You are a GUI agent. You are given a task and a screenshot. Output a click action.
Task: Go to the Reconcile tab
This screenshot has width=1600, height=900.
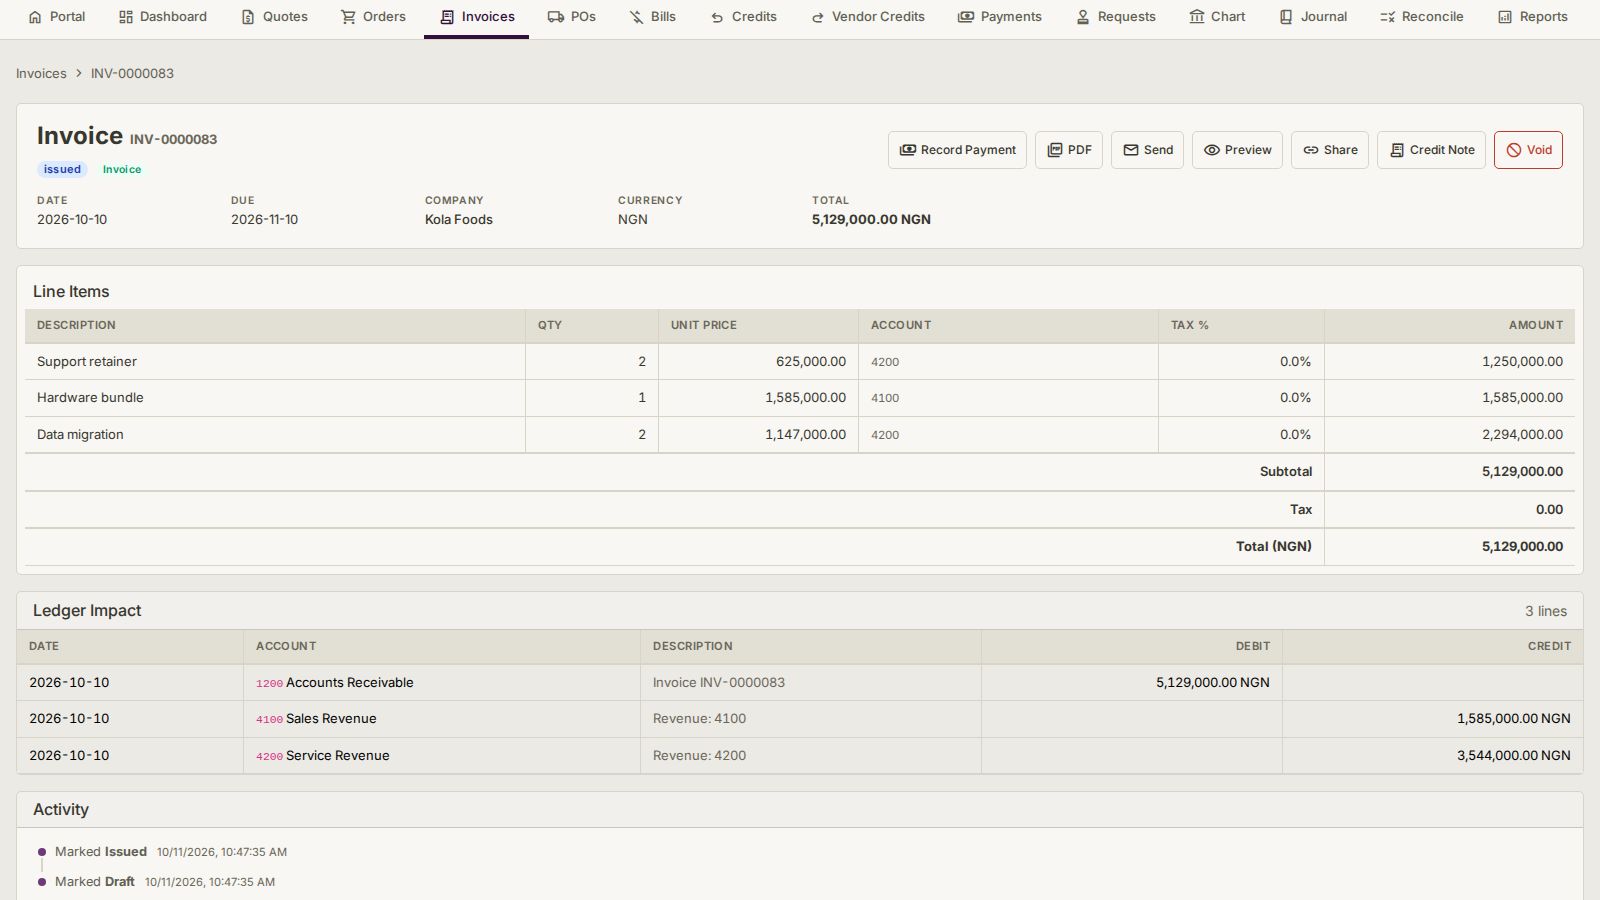tap(1421, 17)
